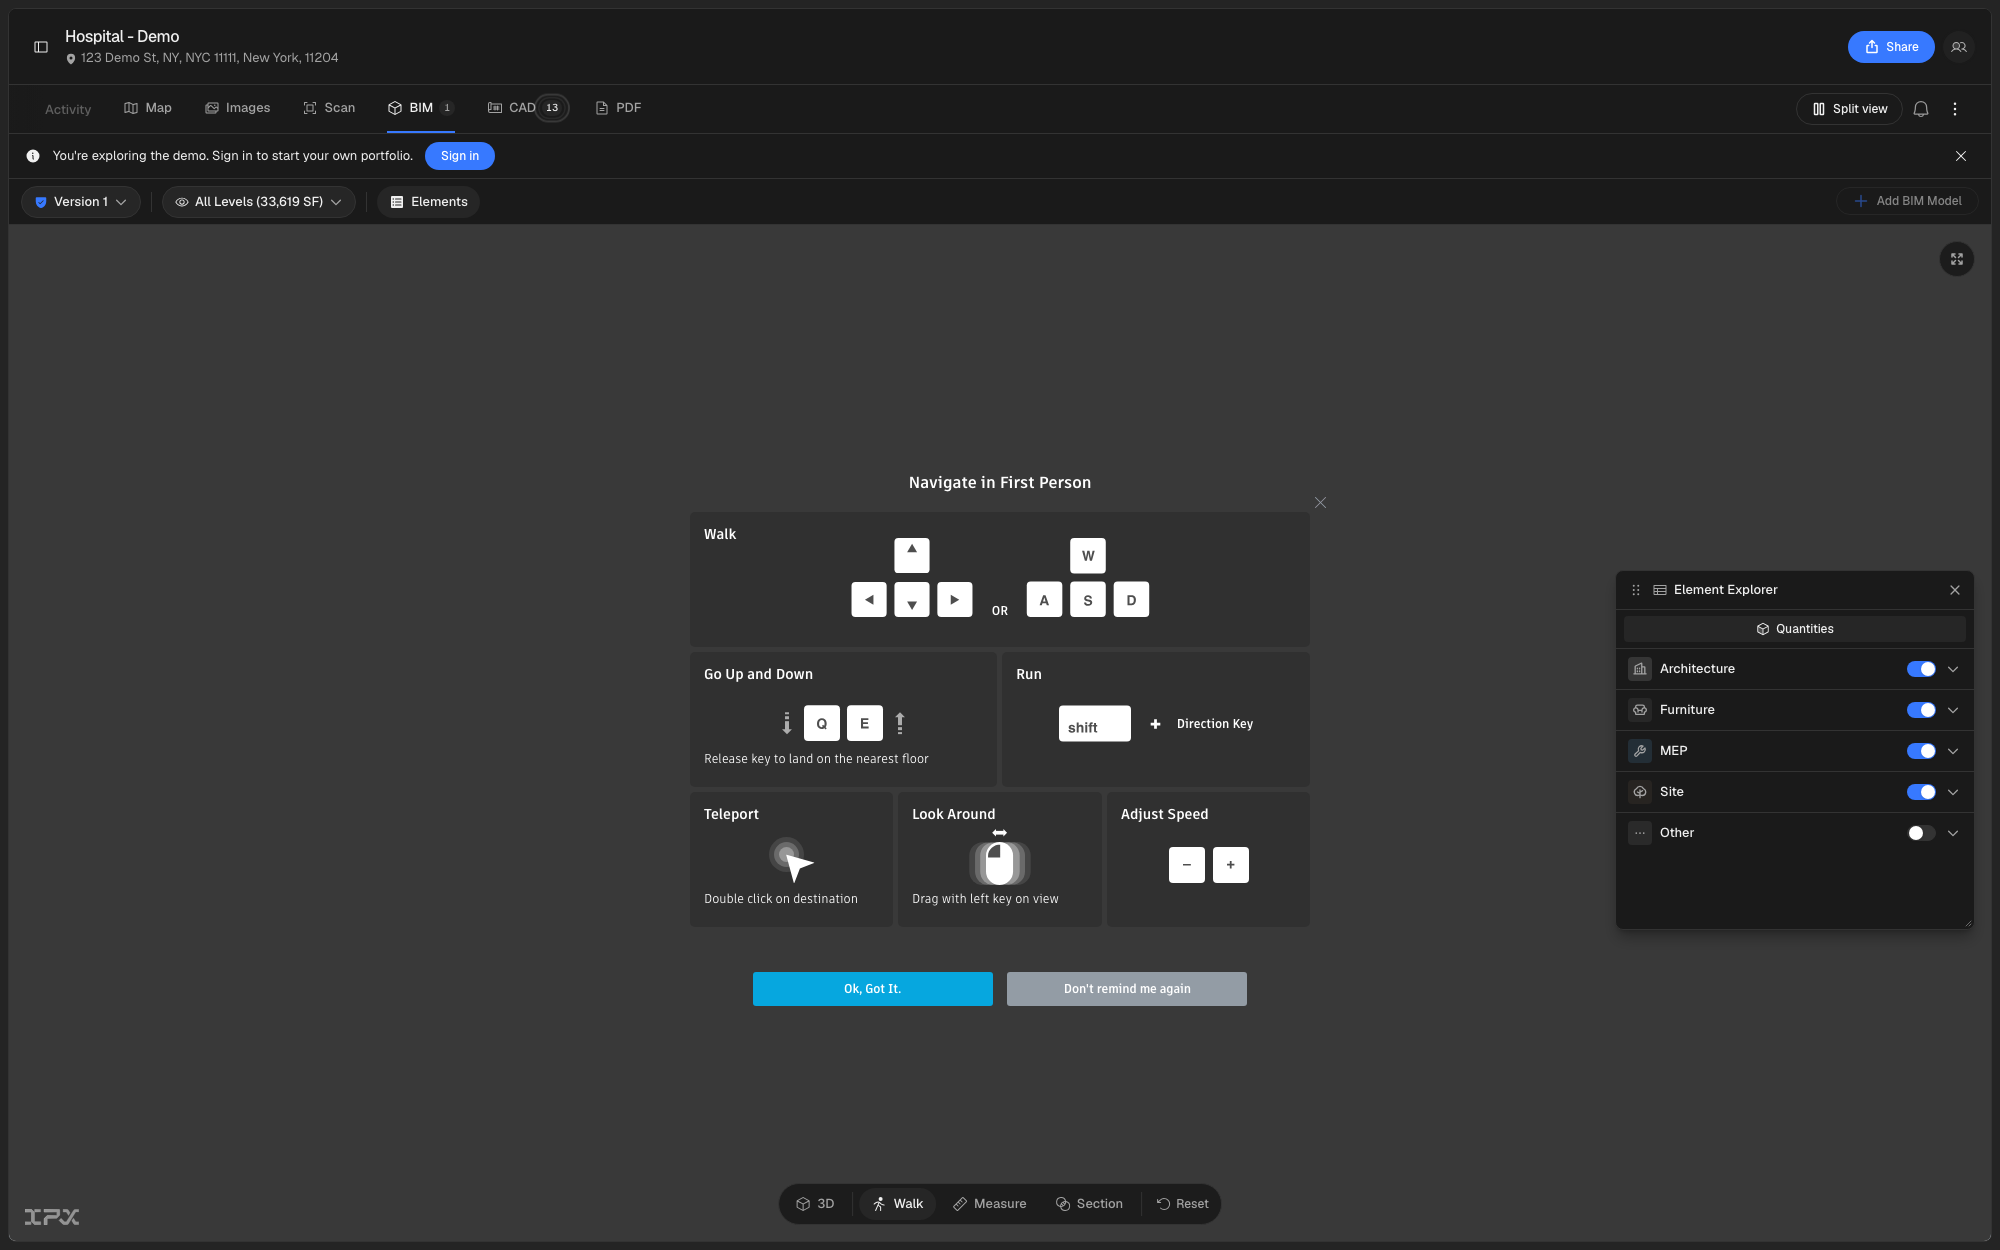
Task: Toggle the left sidebar panel icon
Action: click(x=41, y=47)
